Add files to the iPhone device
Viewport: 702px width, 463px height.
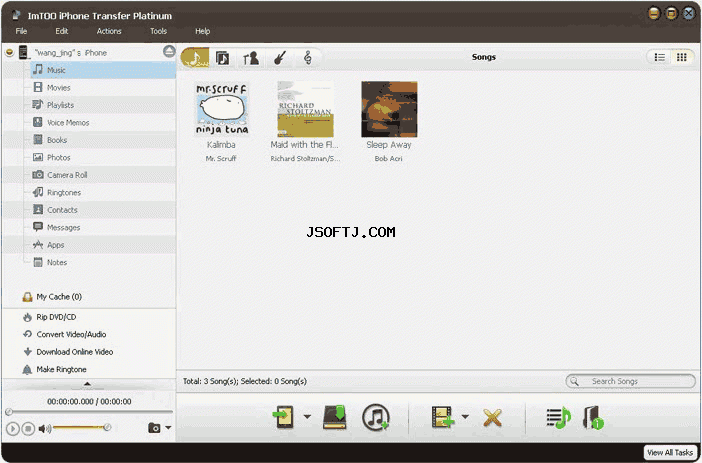click(284, 417)
